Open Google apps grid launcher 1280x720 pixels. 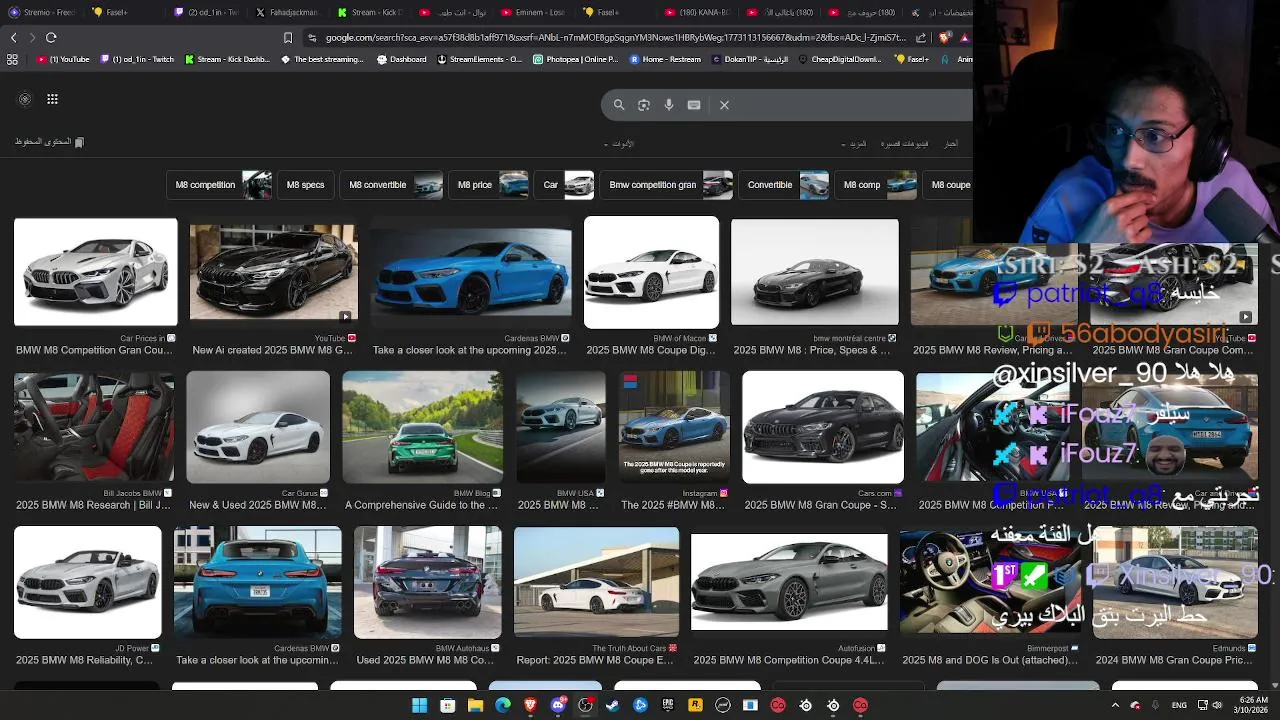[x=52, y=99]
